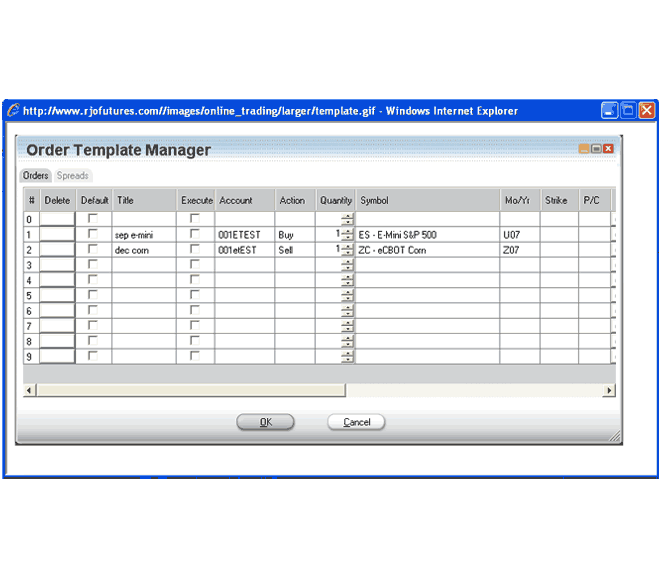This screenshot has height=578, width=660.
Task: Click the Cancel button
Action: pos(356,422)
